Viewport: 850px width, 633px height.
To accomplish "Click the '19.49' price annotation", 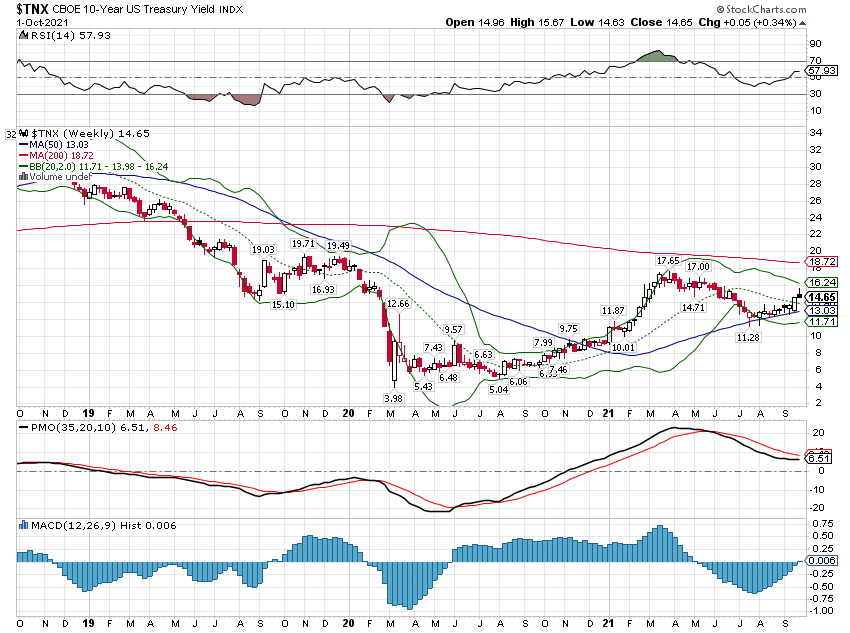I will tap(338, 246).
